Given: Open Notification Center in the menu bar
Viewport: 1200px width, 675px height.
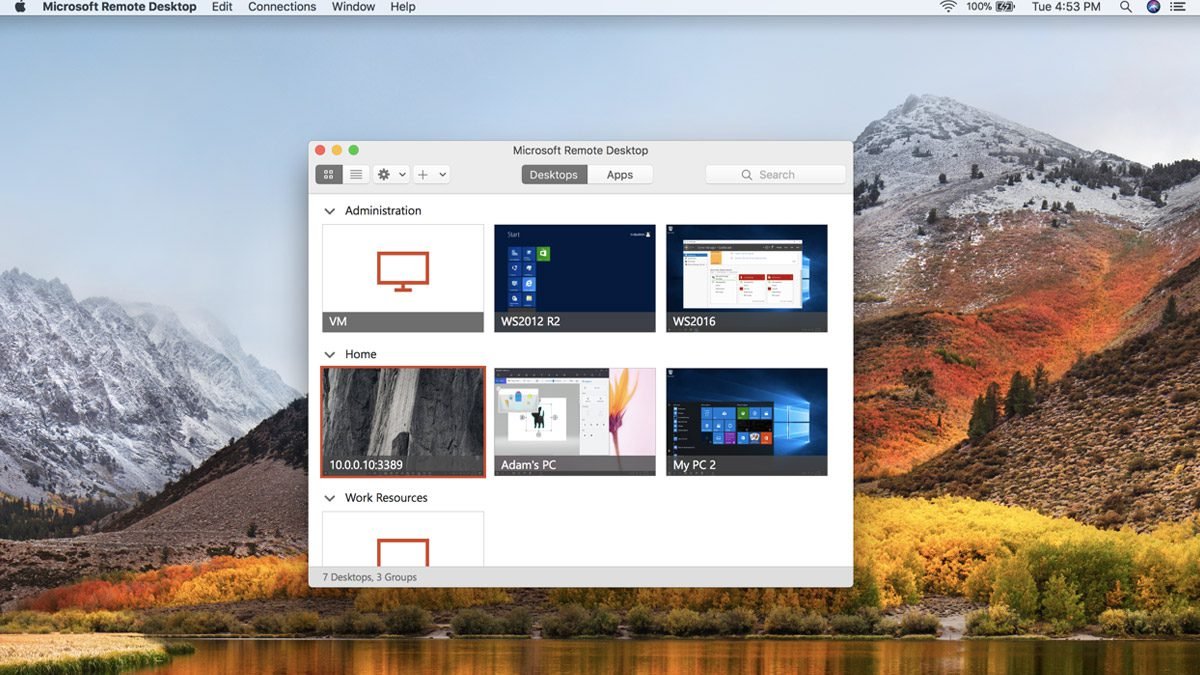Looking at the screenshot, I should click(1179, 7).
